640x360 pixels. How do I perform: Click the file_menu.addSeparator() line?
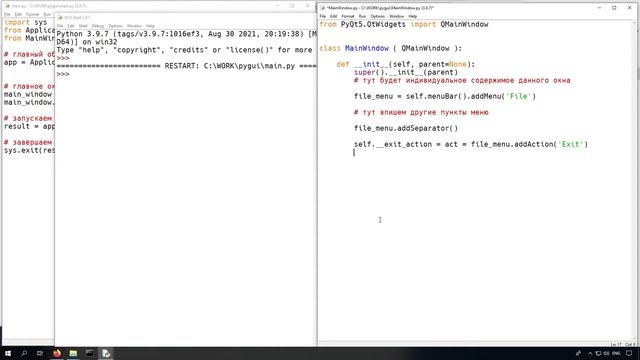coord(406,128)
